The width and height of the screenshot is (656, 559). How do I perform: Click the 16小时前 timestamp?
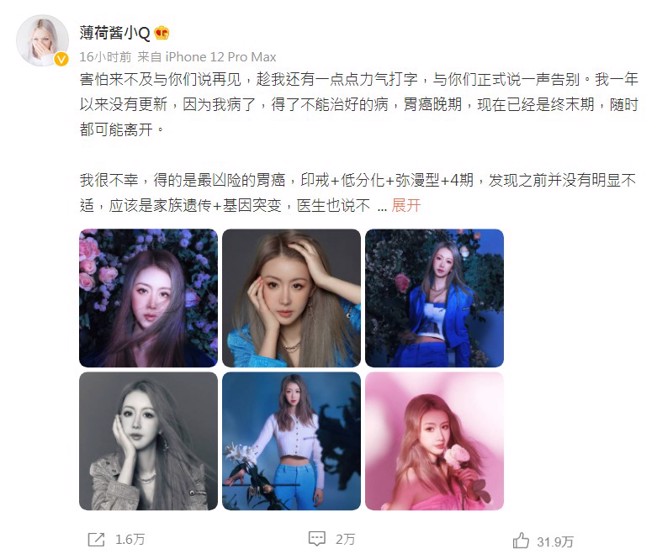point(105,56)
